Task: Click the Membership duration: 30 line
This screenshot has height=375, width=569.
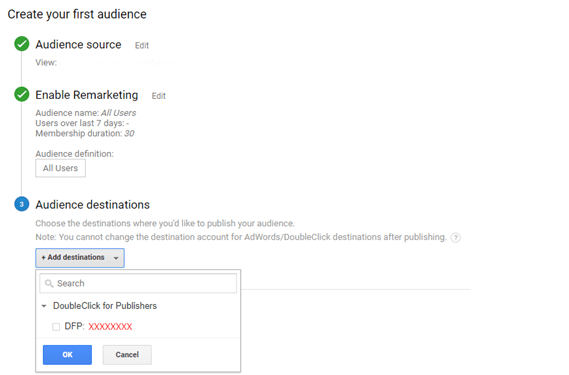Action: point(85,133)
